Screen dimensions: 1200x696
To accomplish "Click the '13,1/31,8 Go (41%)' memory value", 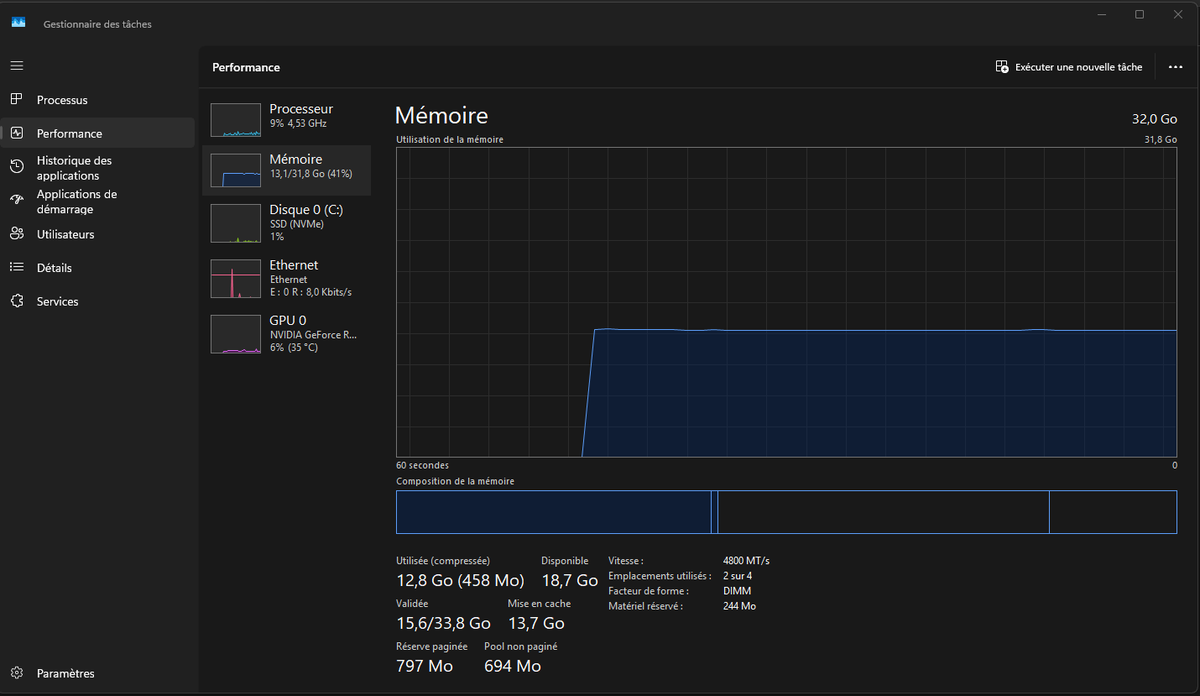I will [311, 174].
